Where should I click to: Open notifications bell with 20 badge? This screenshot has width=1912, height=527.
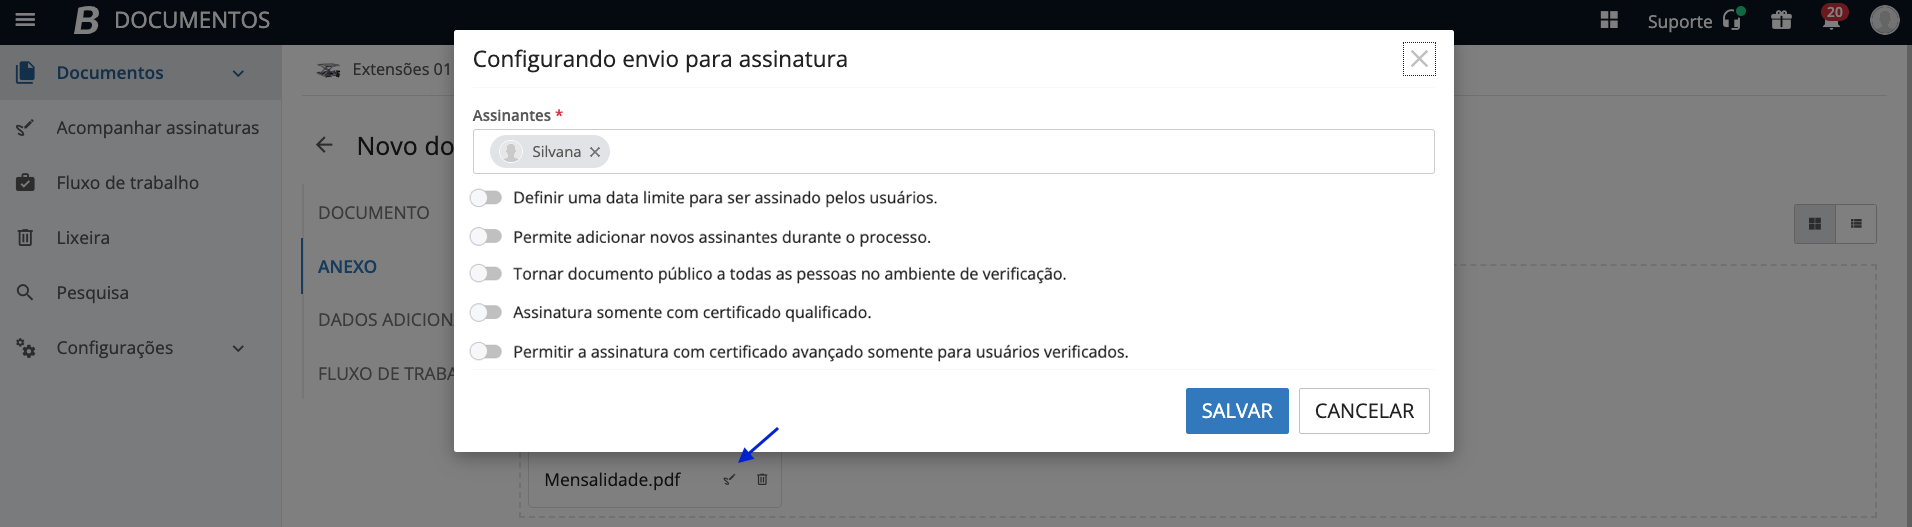click(x=1831, y=19)
